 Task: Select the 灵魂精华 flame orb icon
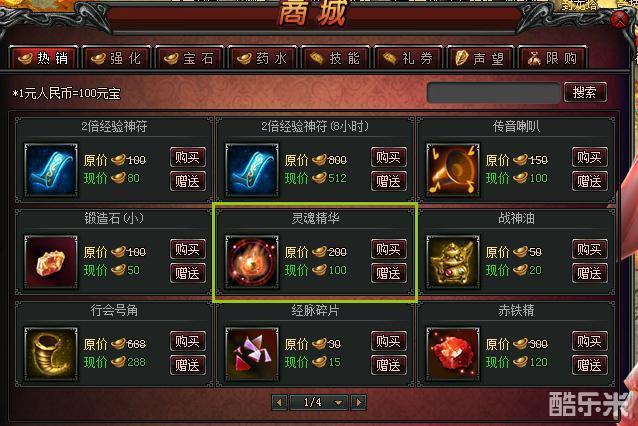pos(252,262)
